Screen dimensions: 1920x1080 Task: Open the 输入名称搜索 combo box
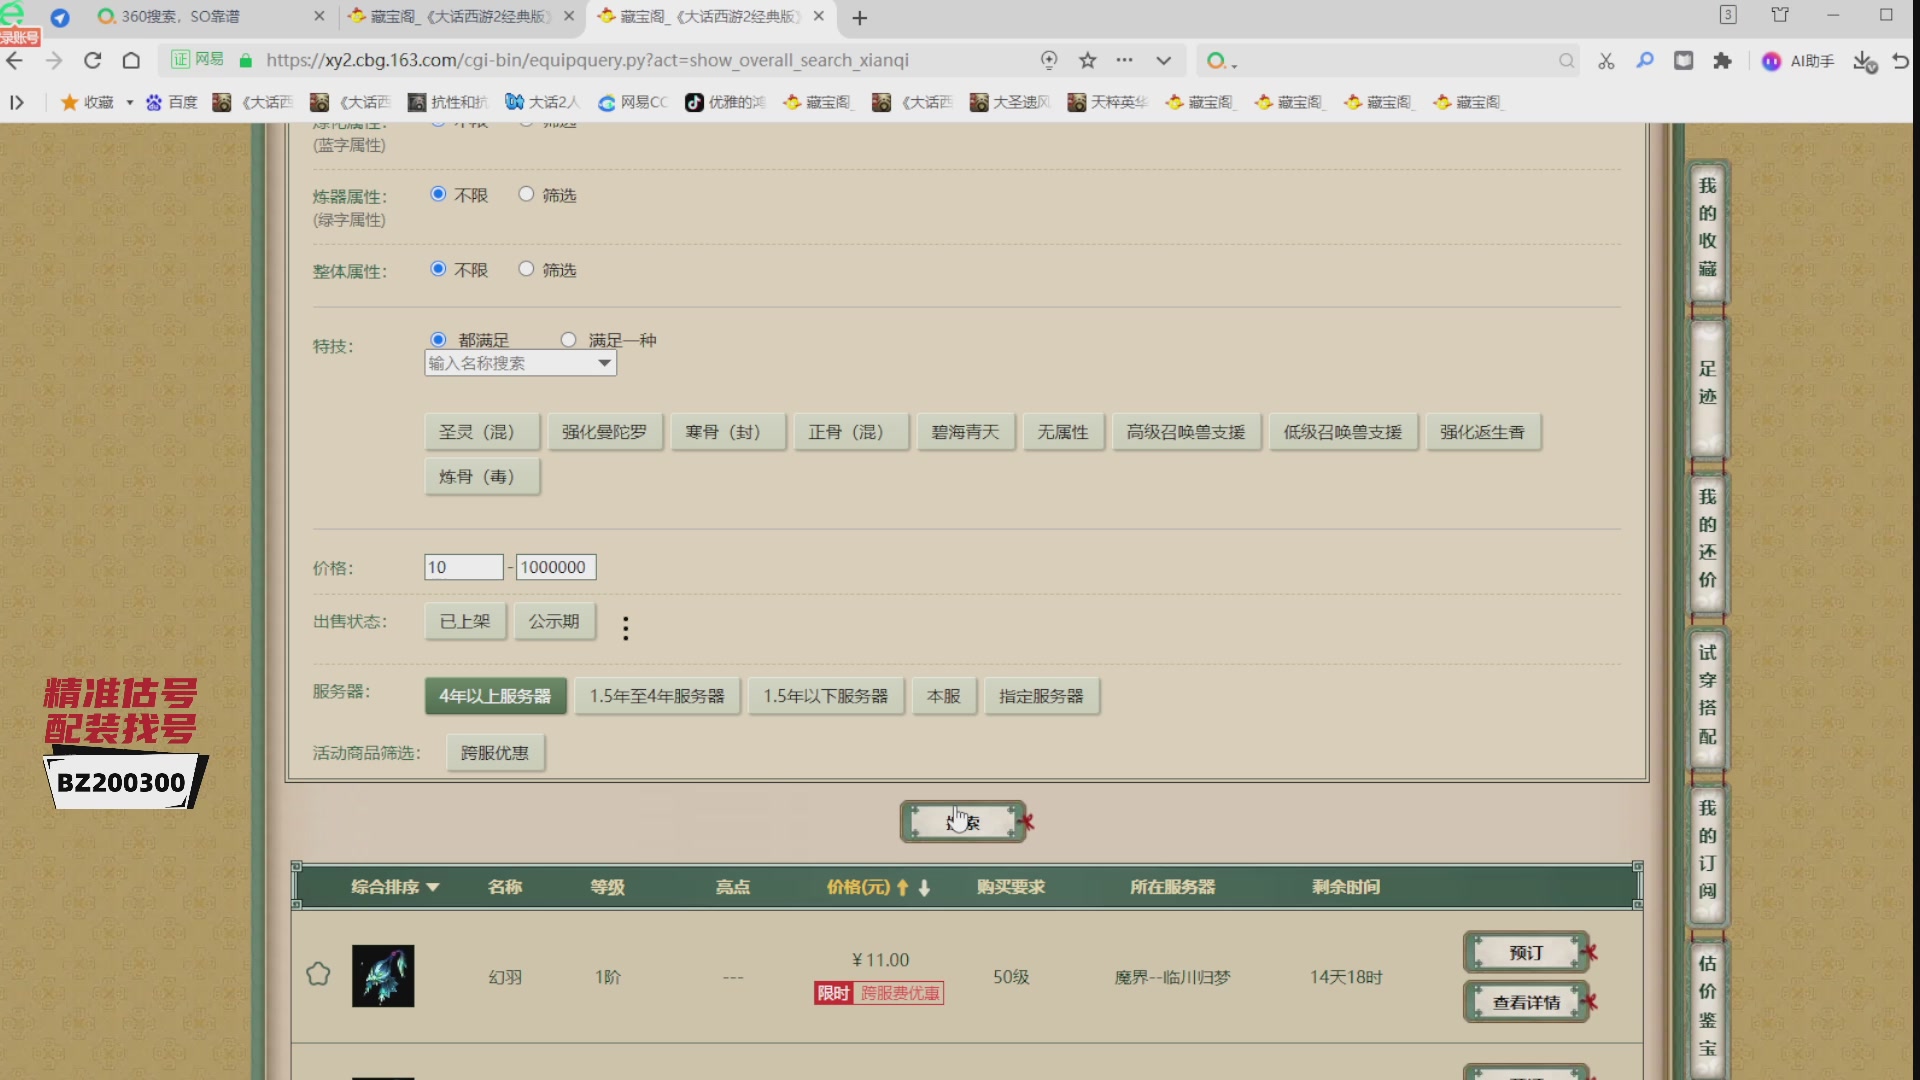(x=520, y=363)
